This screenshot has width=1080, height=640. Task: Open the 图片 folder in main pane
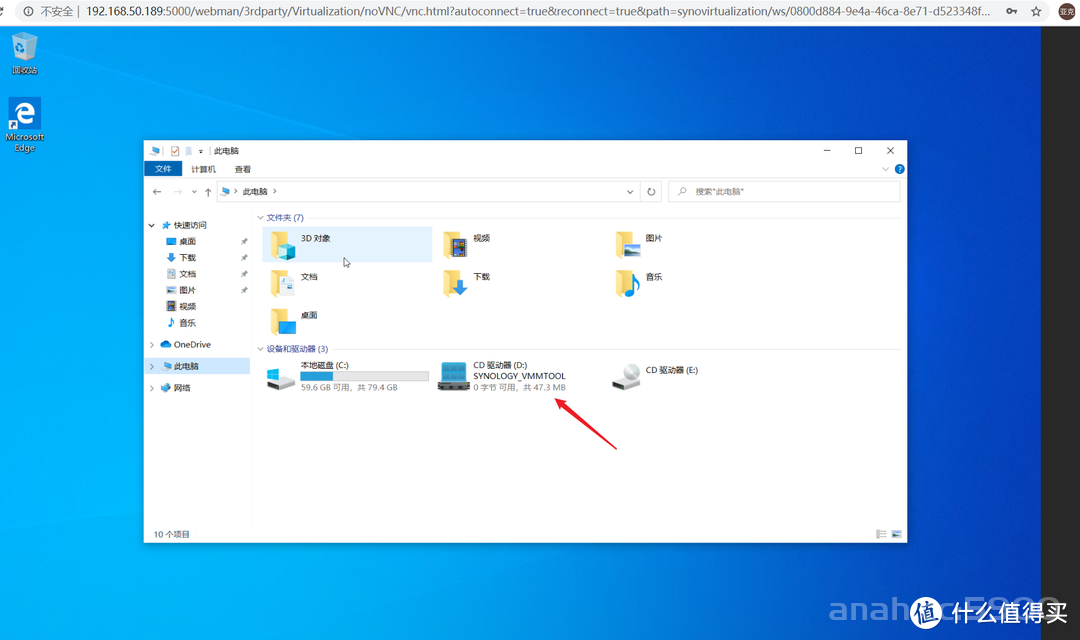point(639,245)
